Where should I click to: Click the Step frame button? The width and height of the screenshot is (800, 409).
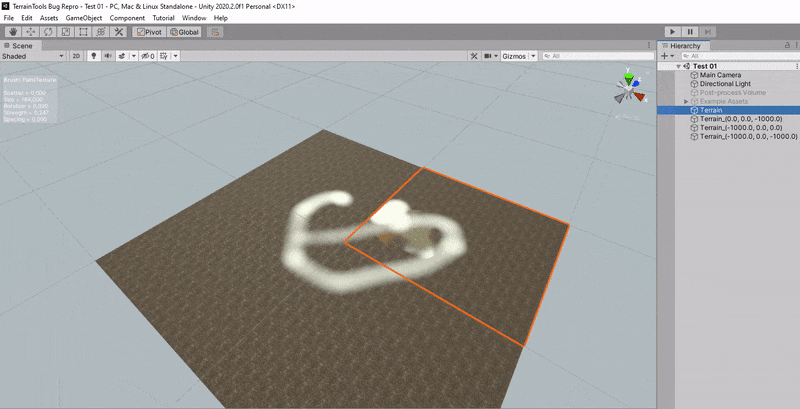coord(707,32)
